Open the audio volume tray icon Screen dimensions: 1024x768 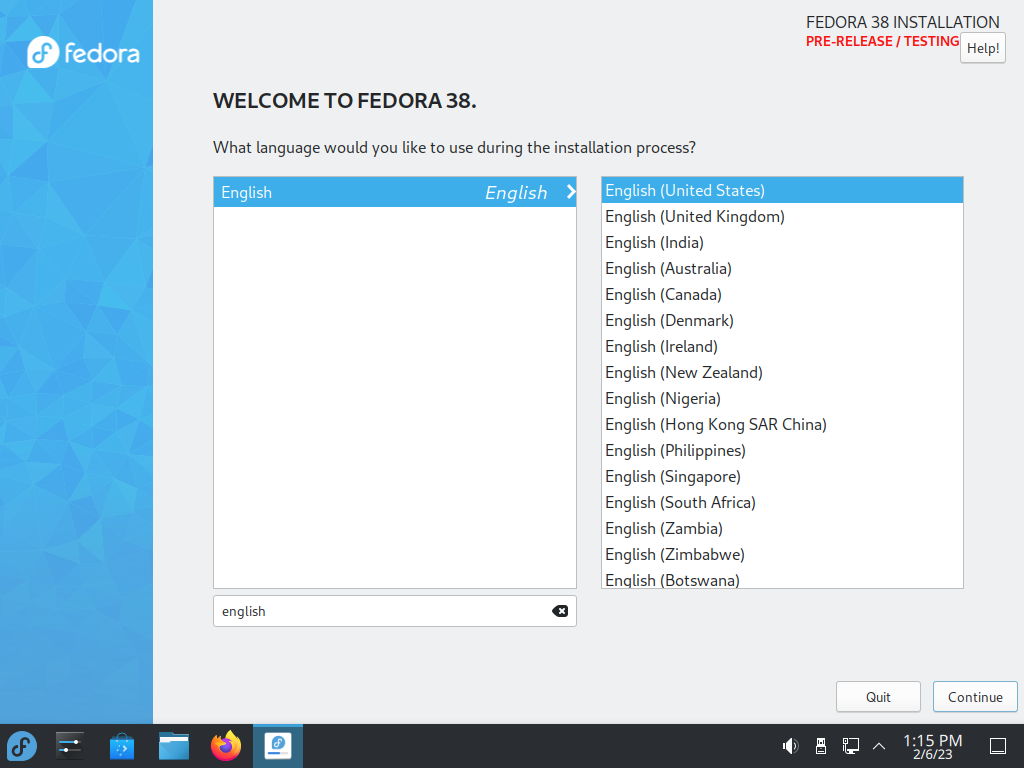click(x=790, y=746)
